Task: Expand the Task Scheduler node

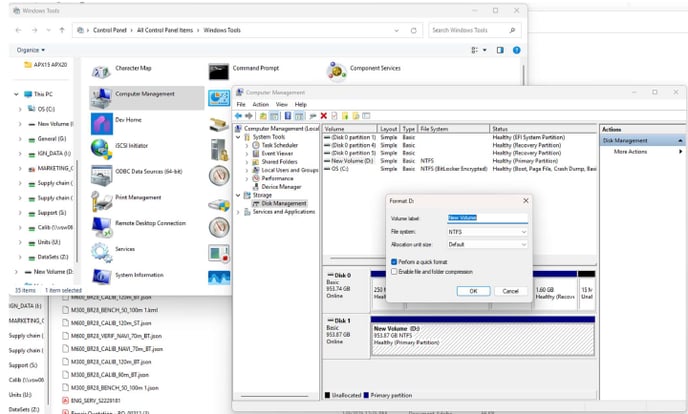Action: (247, 145)
